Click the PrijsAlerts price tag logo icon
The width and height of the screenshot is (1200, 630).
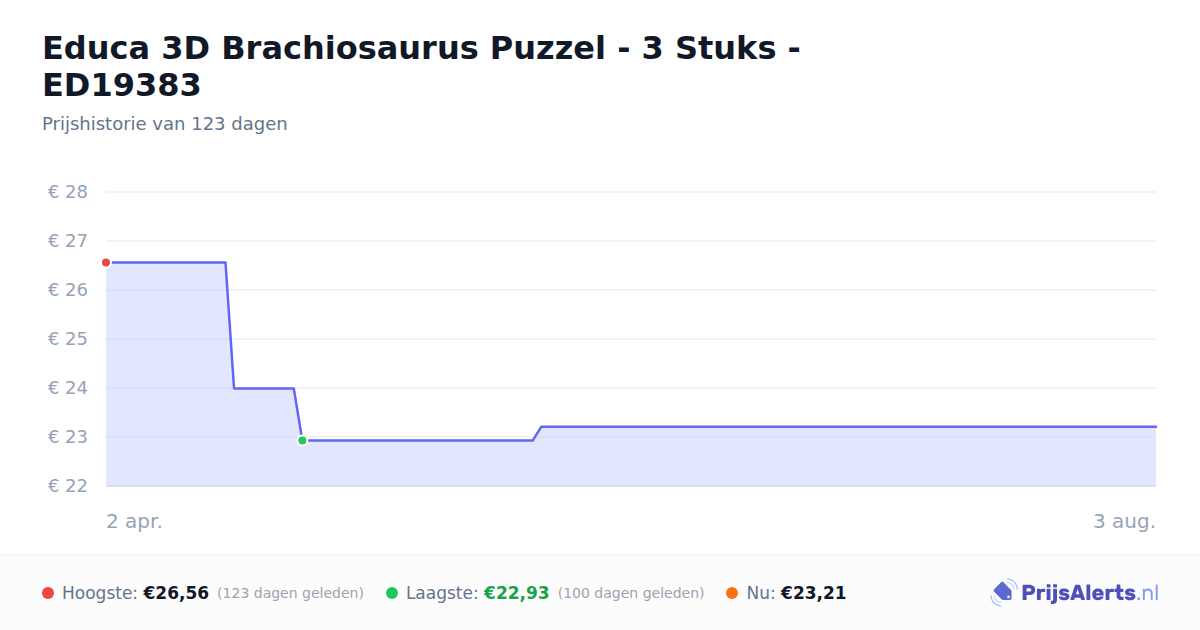point(1003,593)
